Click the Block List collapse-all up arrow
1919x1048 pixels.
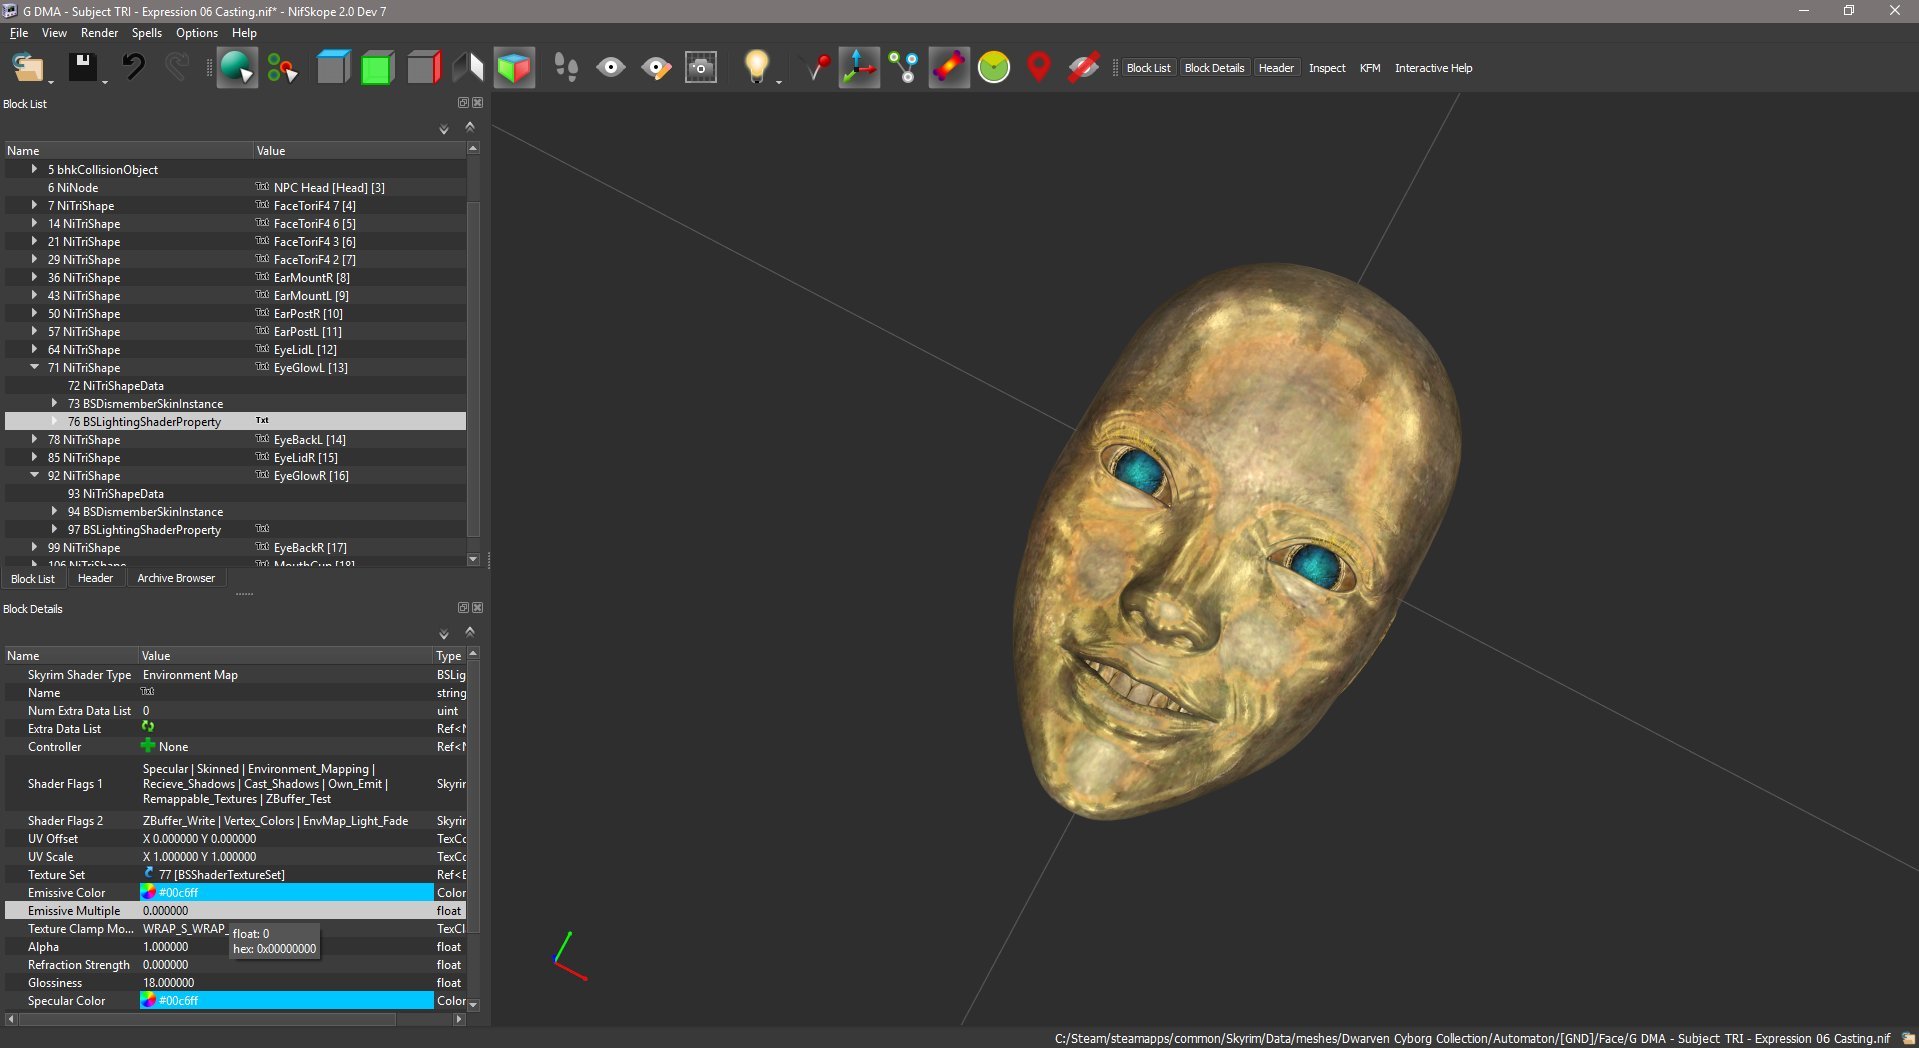click(x=470, y=127)
